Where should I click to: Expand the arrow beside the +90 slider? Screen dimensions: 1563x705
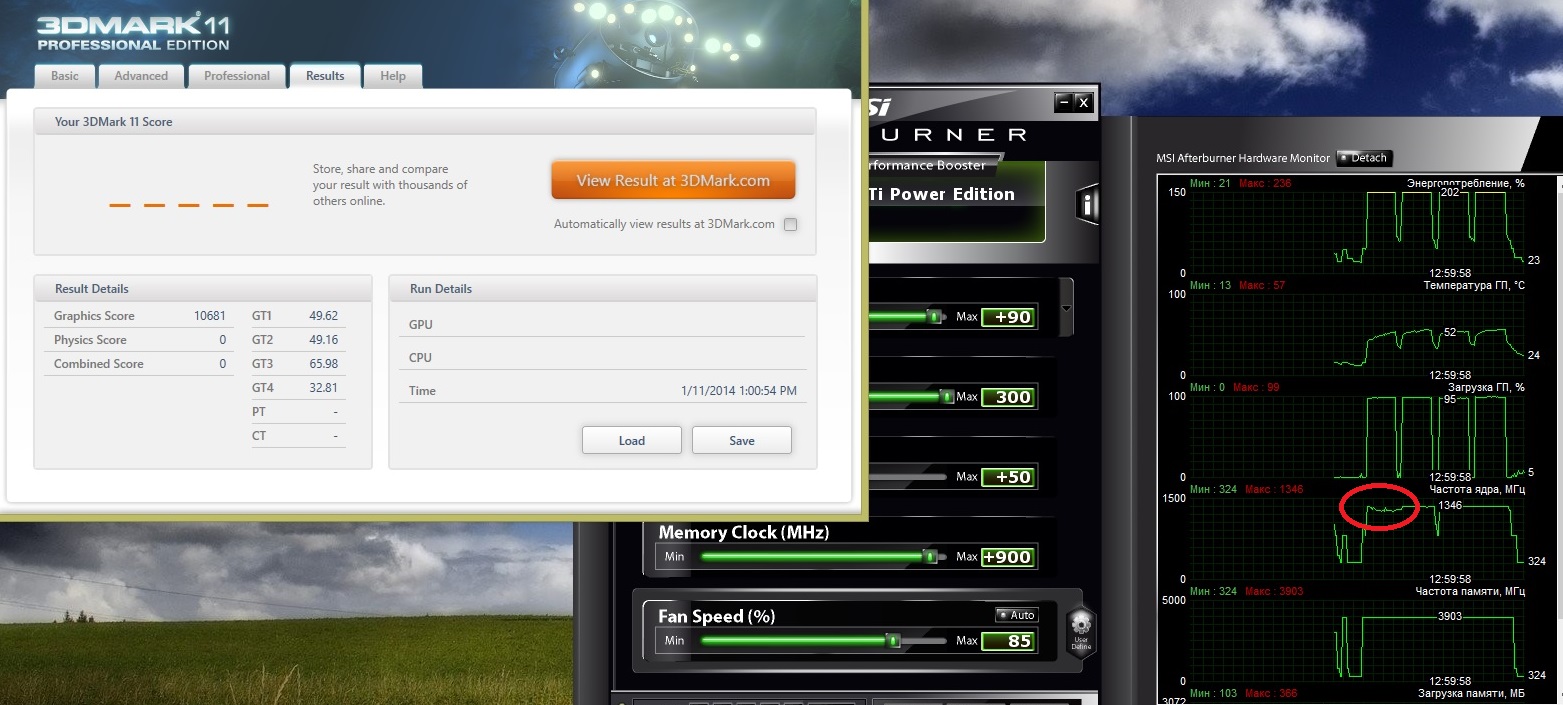1066,308
